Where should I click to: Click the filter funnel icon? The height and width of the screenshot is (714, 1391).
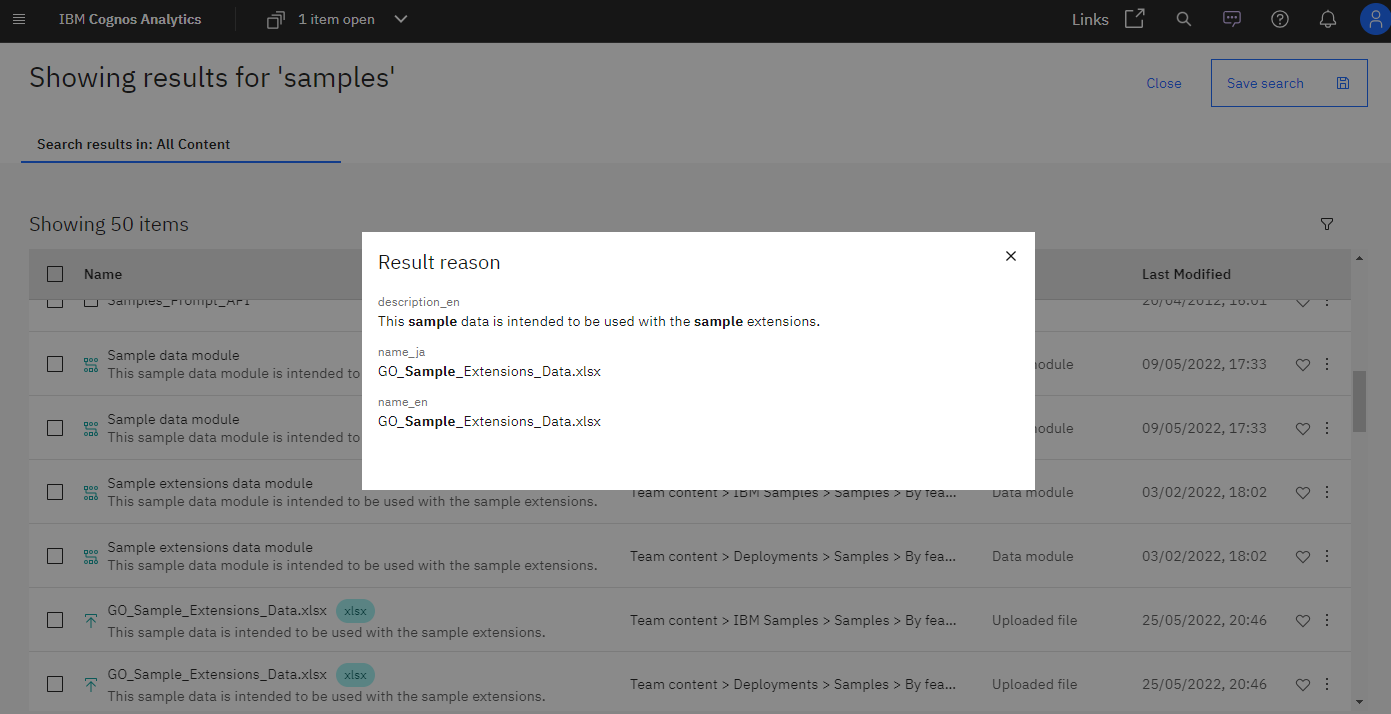1327,224
